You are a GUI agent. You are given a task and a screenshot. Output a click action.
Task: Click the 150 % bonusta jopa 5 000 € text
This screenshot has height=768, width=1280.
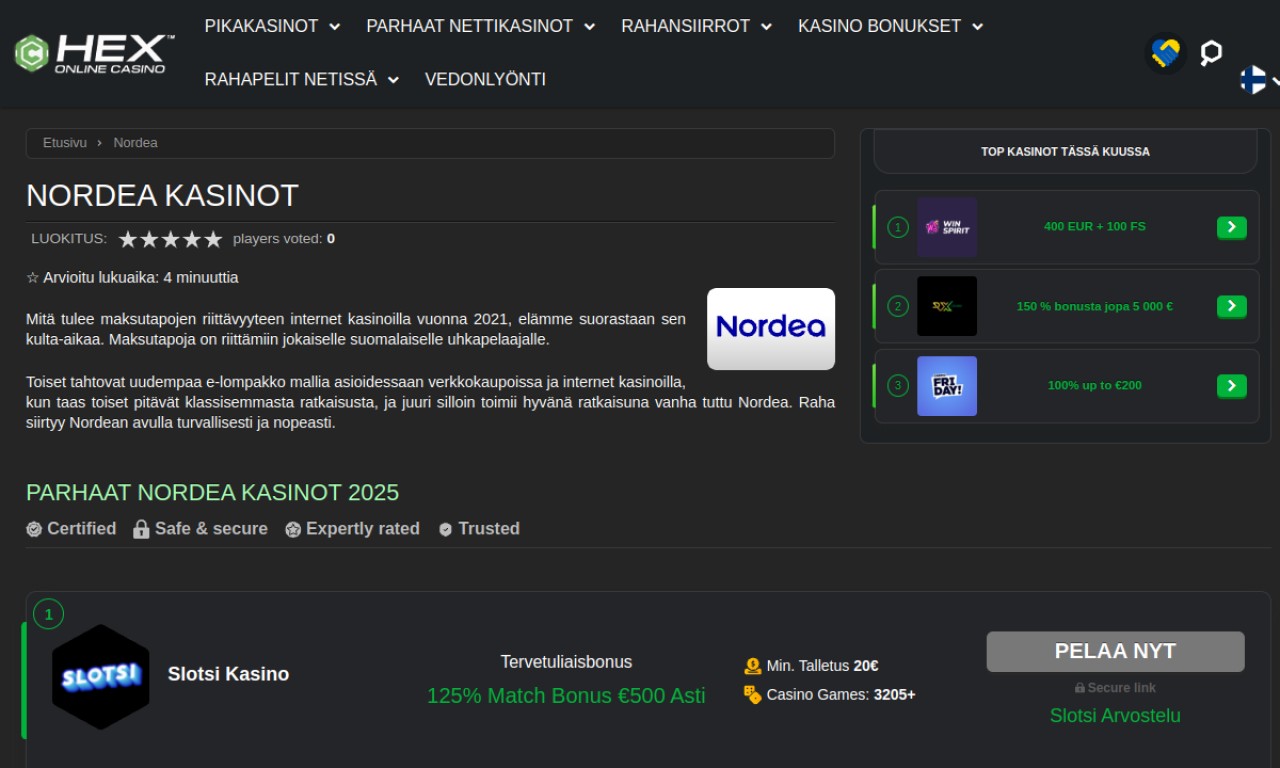pos(1095,307)
